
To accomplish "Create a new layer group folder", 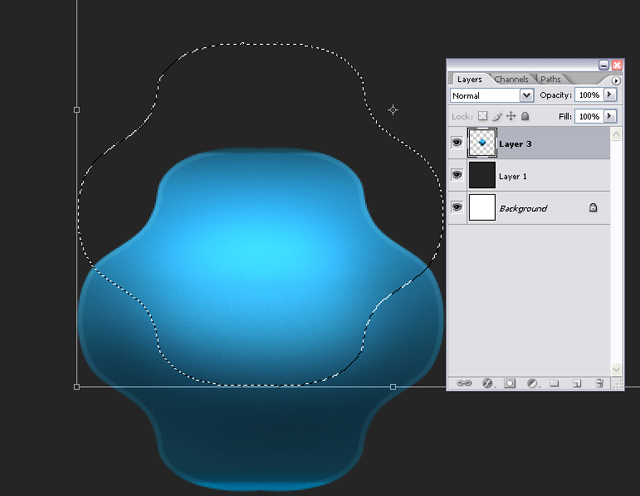I will point(554,383).
